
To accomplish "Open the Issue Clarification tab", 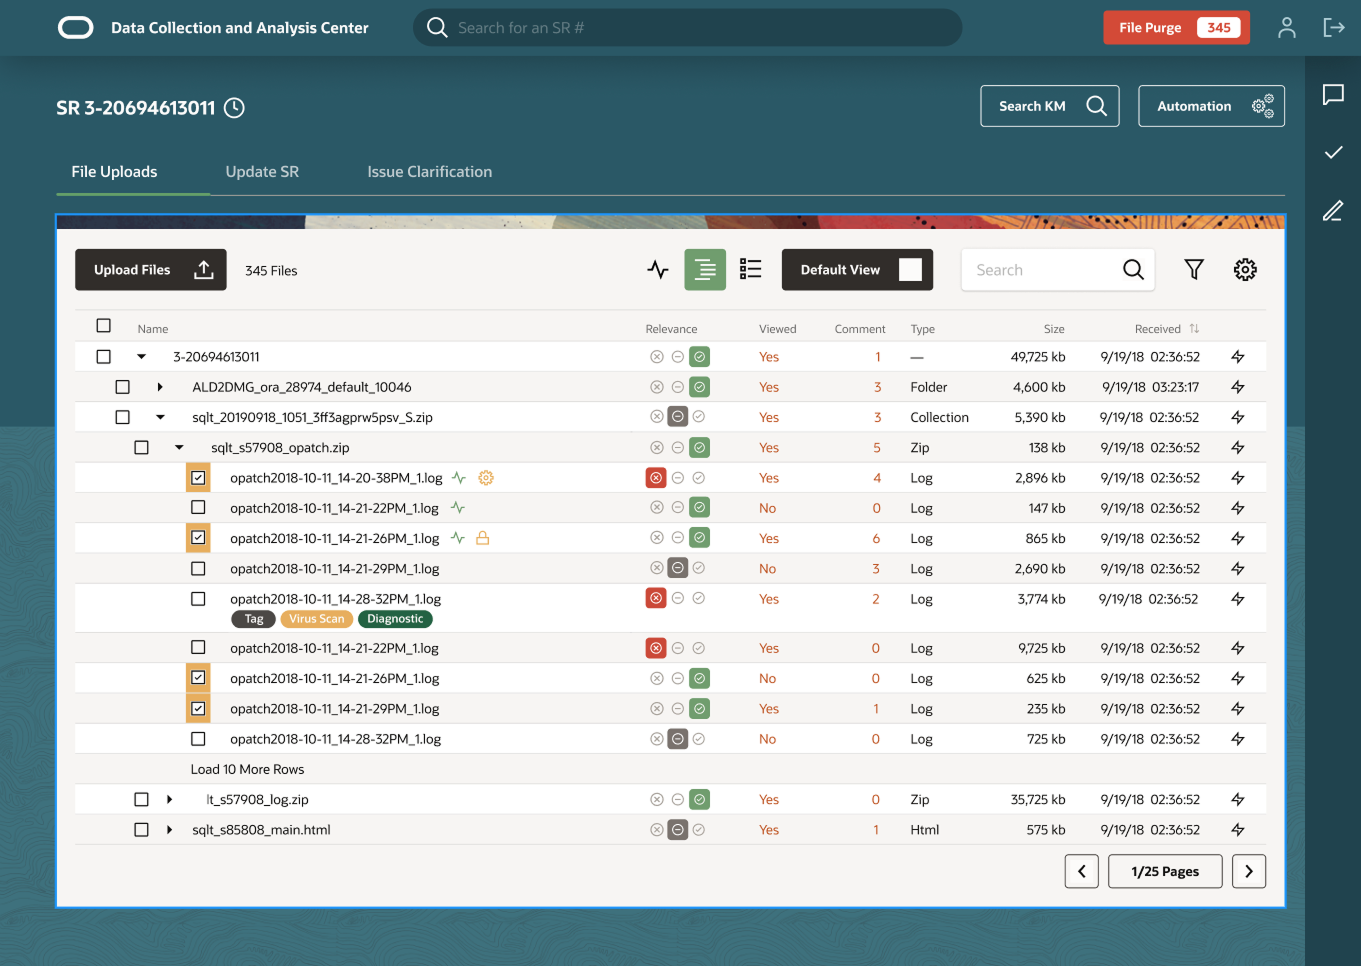I will tap(429, 171).
